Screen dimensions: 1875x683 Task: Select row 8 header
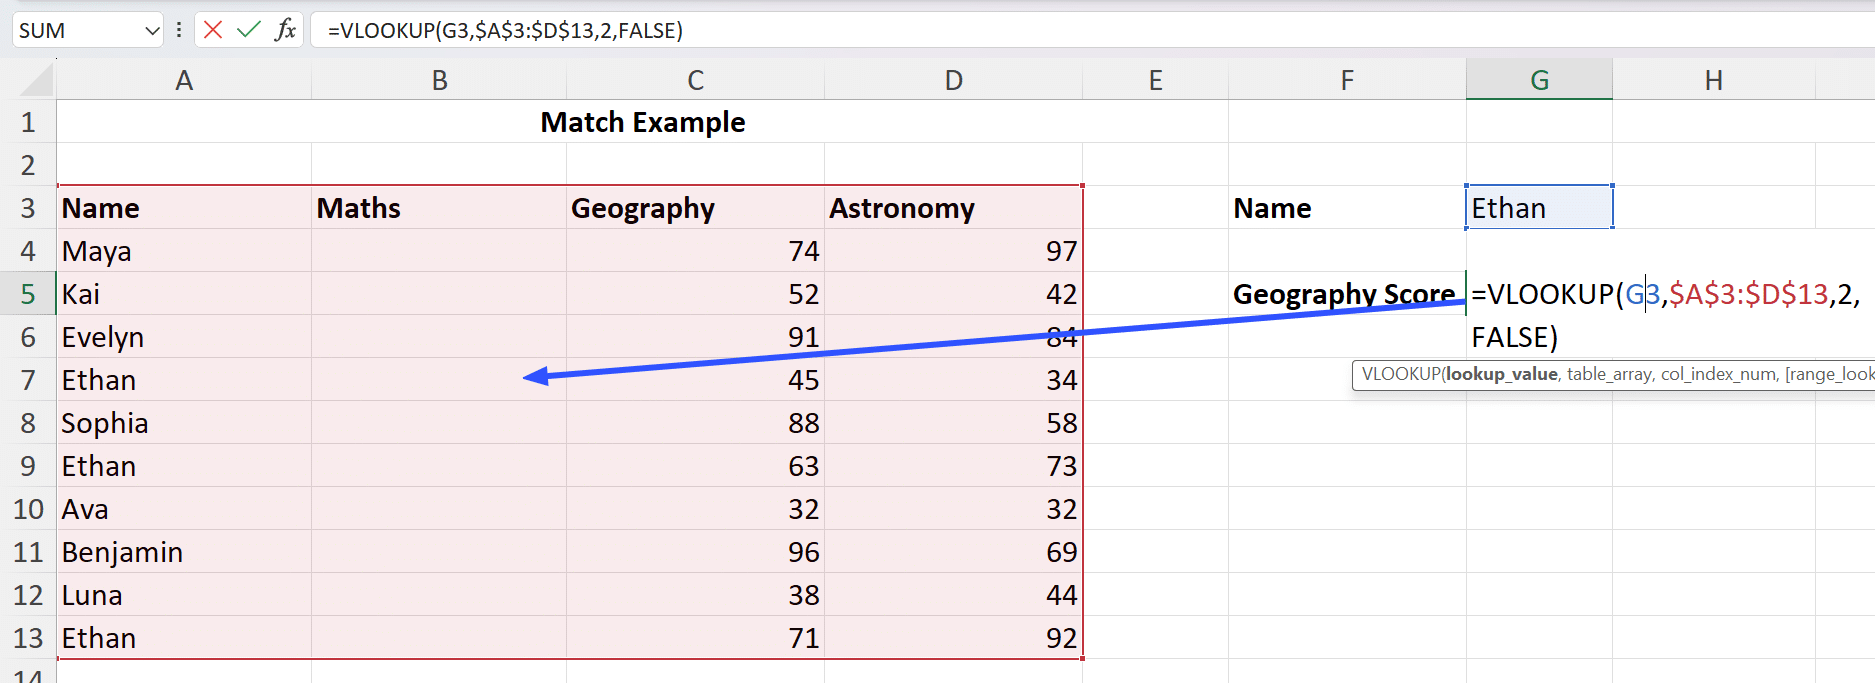[28, 423]
